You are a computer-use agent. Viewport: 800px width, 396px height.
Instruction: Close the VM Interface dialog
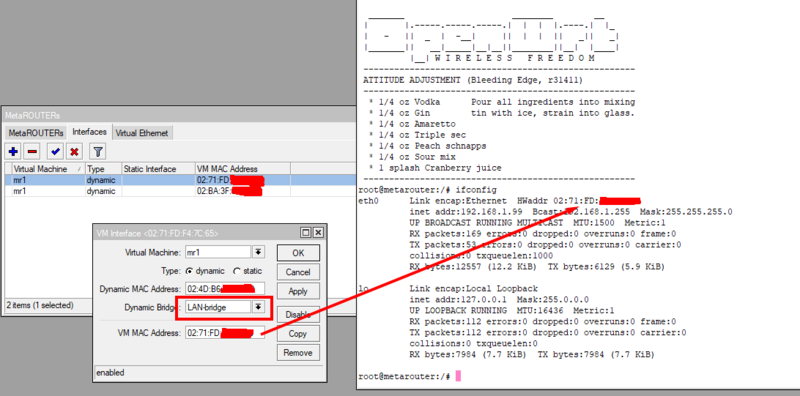(317, 233)
